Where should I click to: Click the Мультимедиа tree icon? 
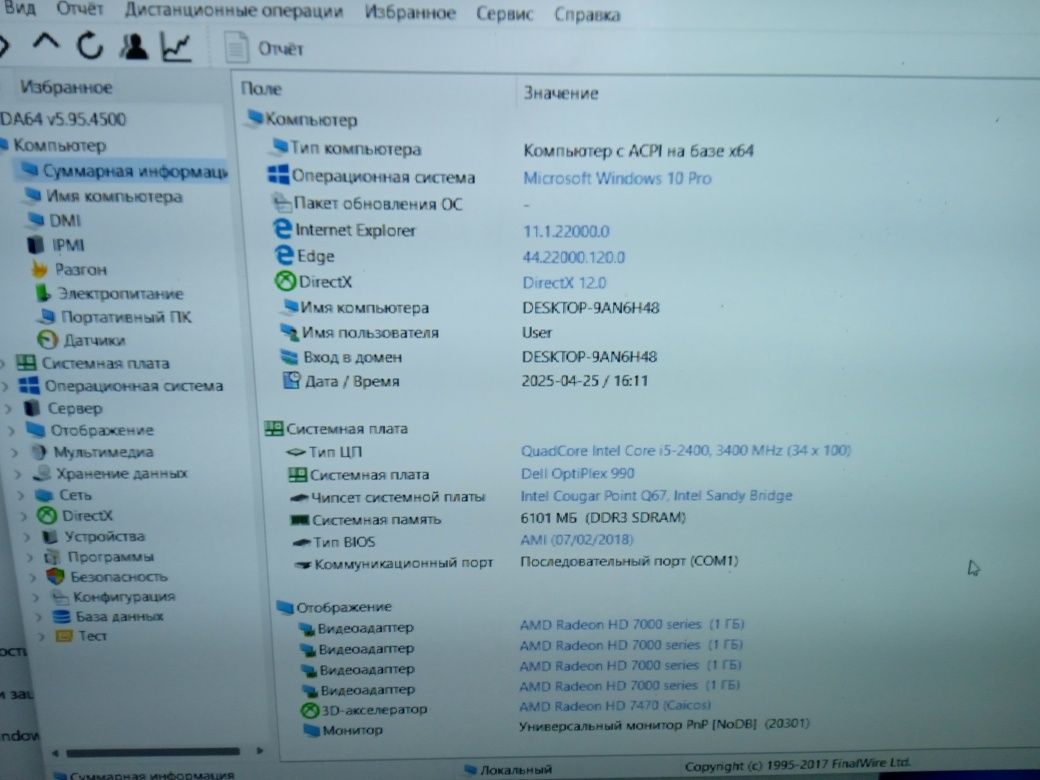pos(38,452)
